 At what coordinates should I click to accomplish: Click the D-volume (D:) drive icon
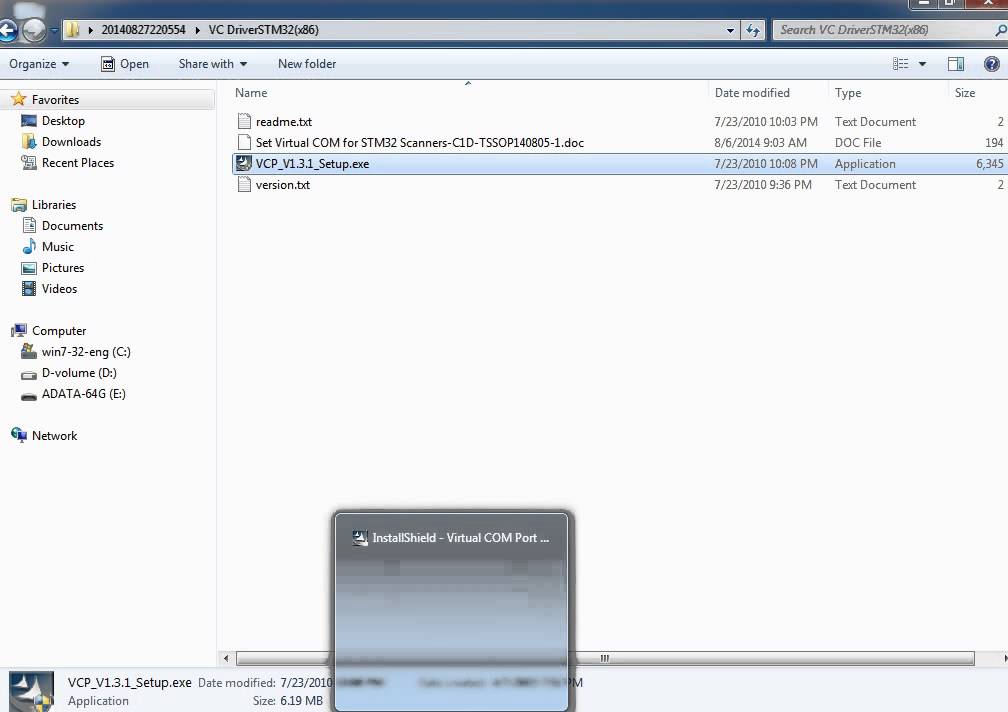(x=29, y=373)
